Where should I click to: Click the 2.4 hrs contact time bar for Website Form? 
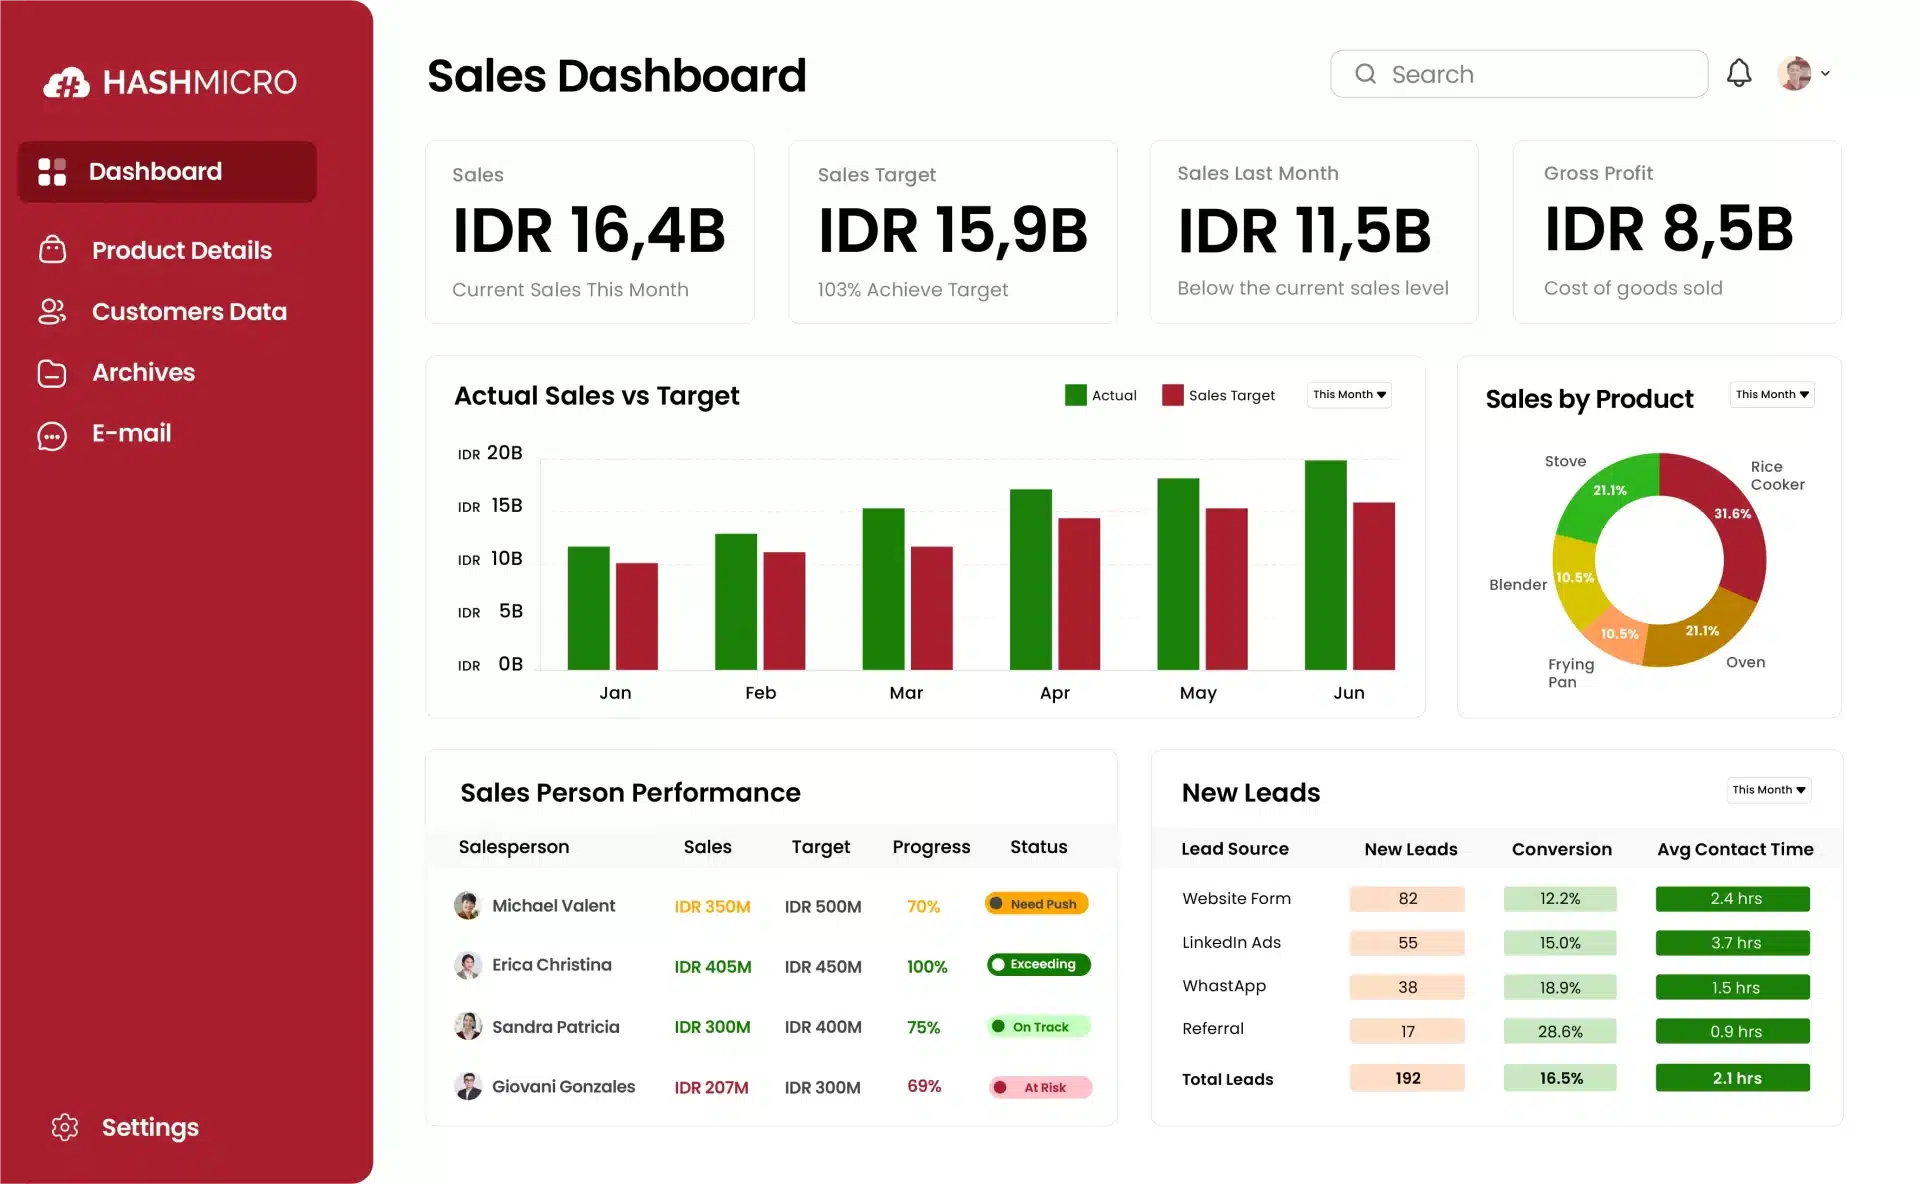click(1733, 898)
